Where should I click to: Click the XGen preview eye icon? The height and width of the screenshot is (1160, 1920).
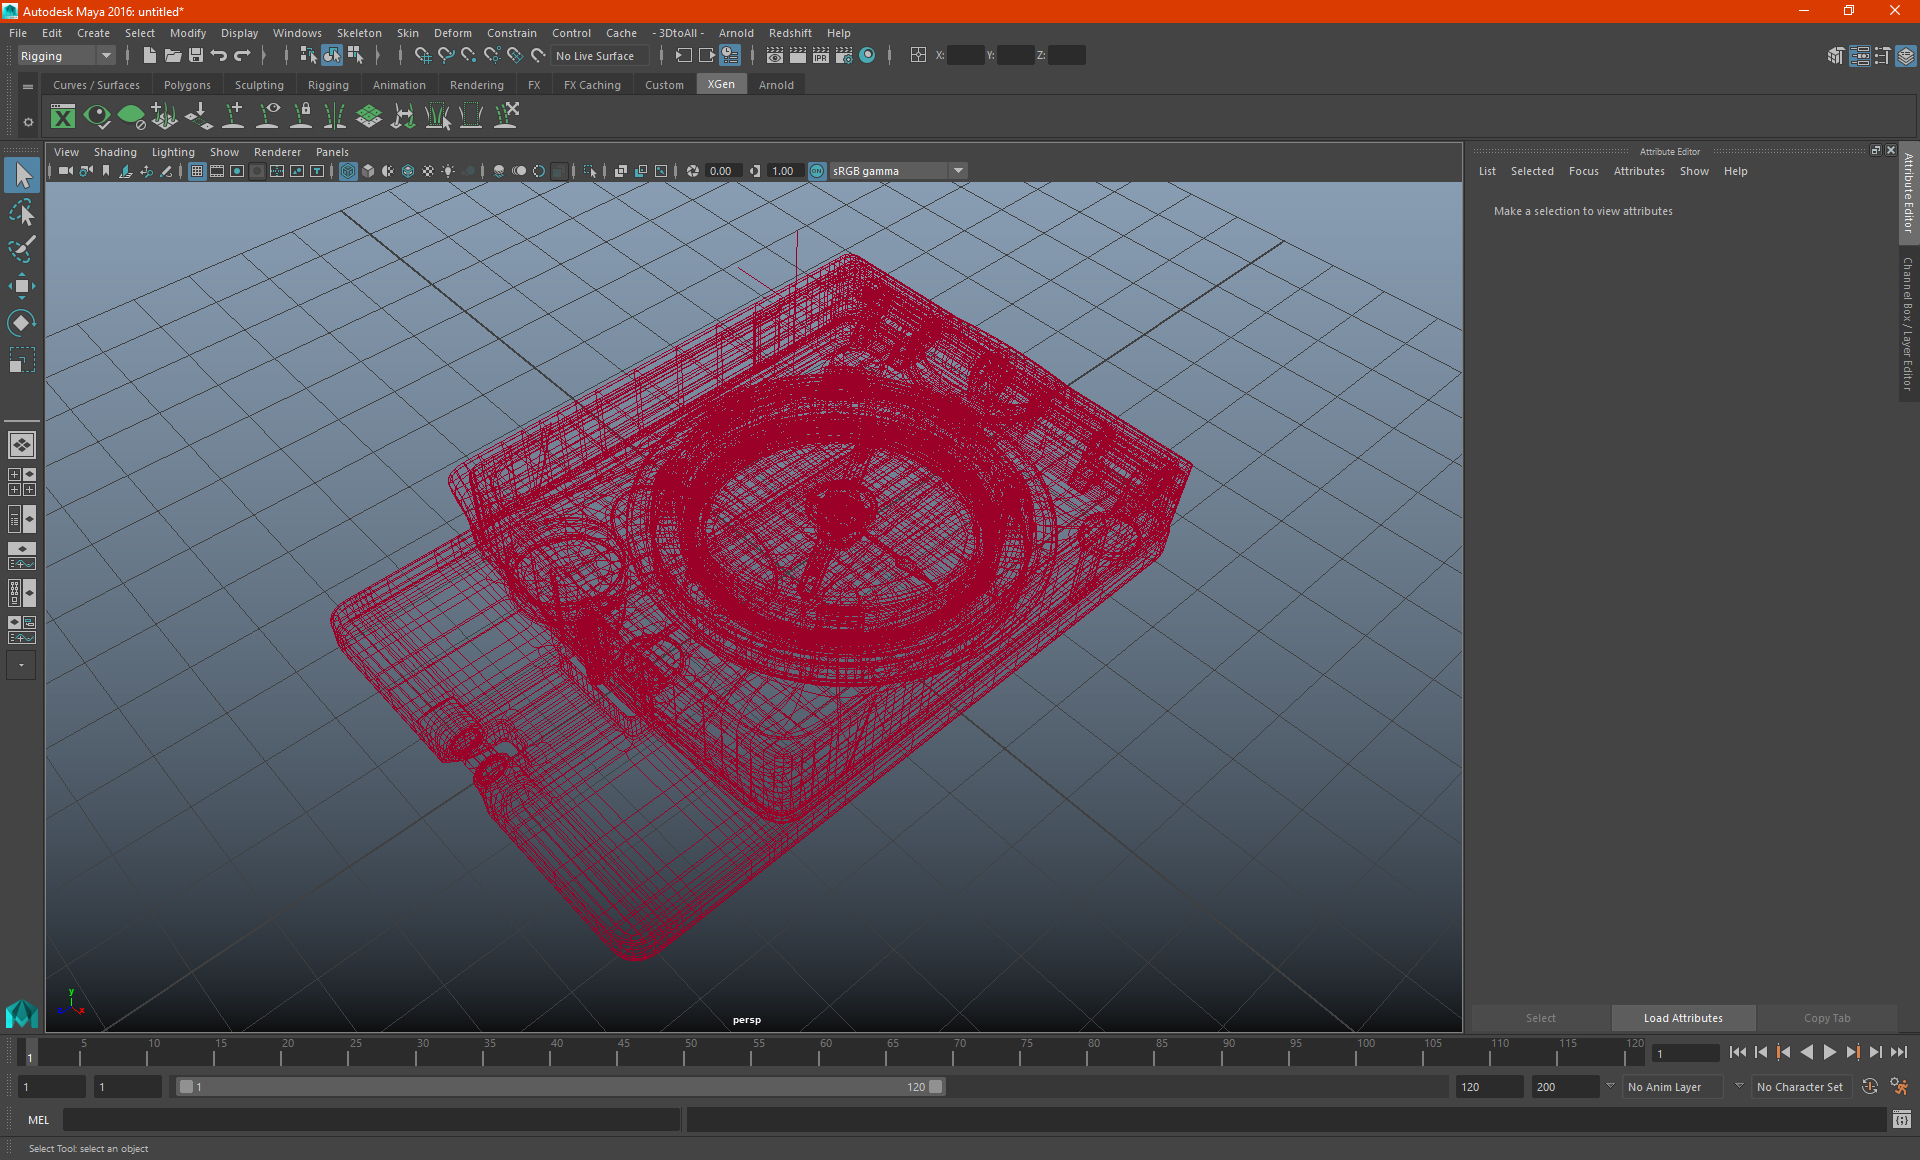[x=97, y=117]
